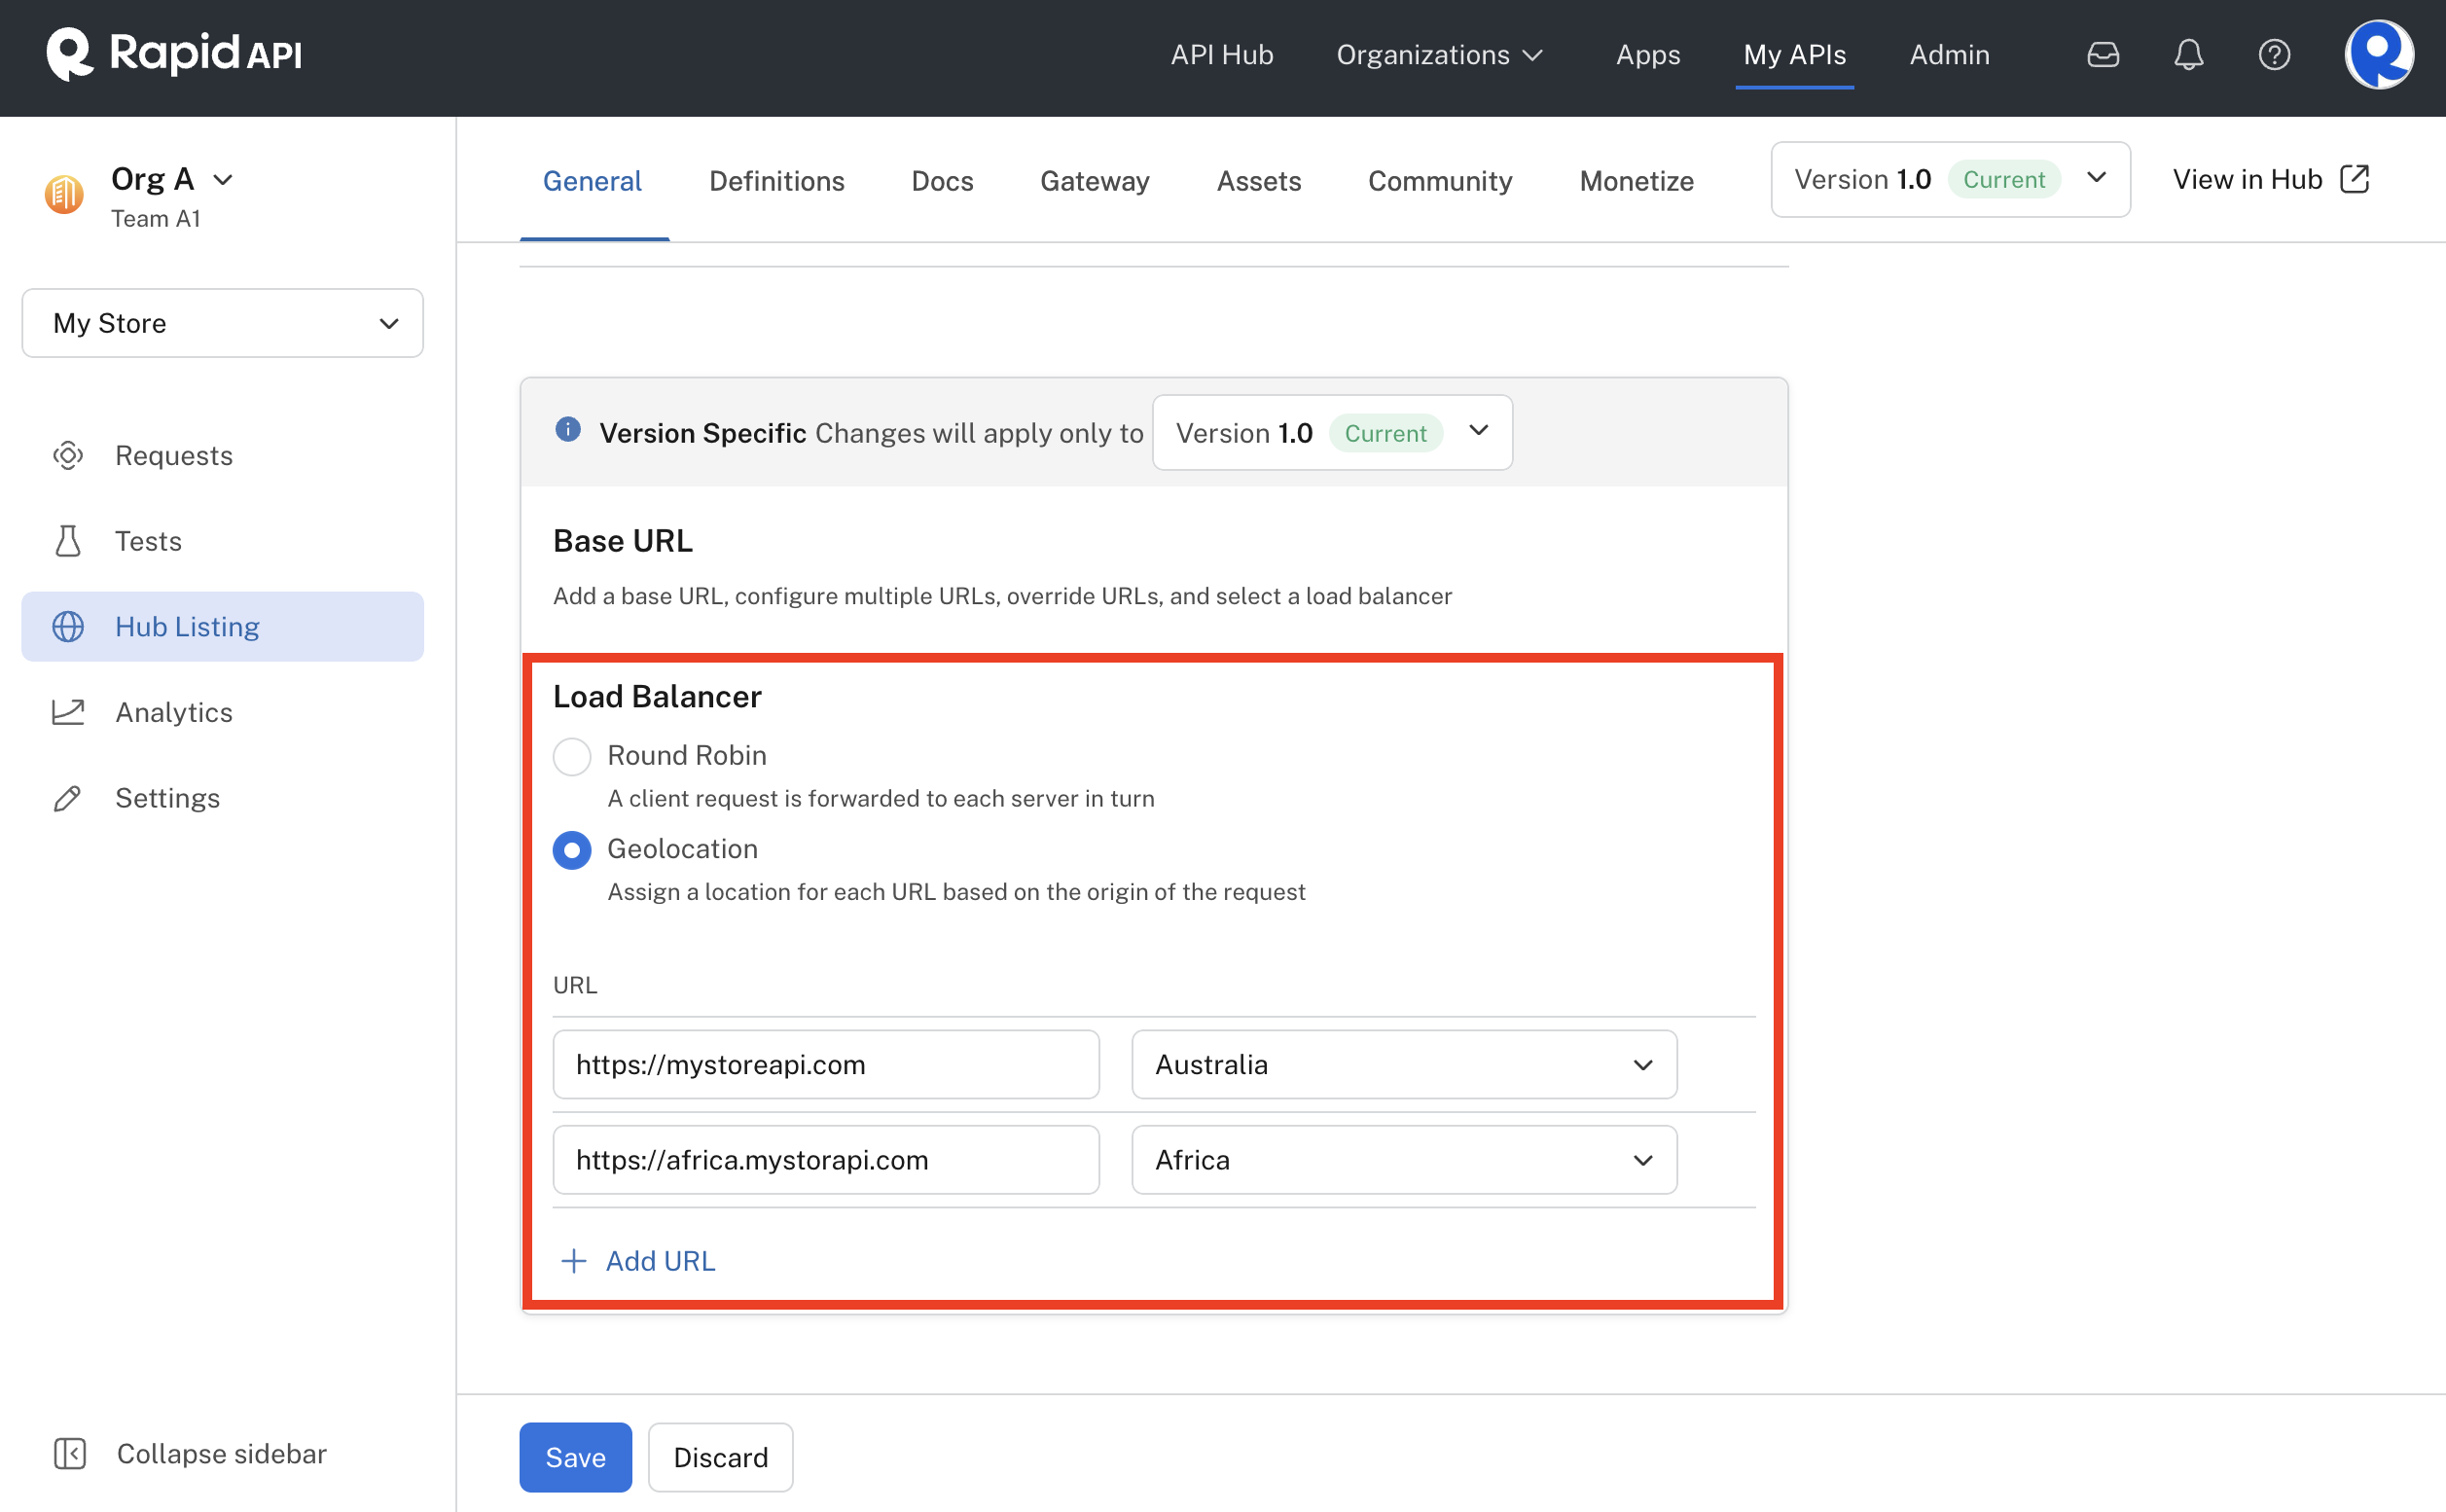The width and height of the screenshot is (2446, 1512).
Task: Open the Version Specific version dropdown
Action: [1332, 432]
